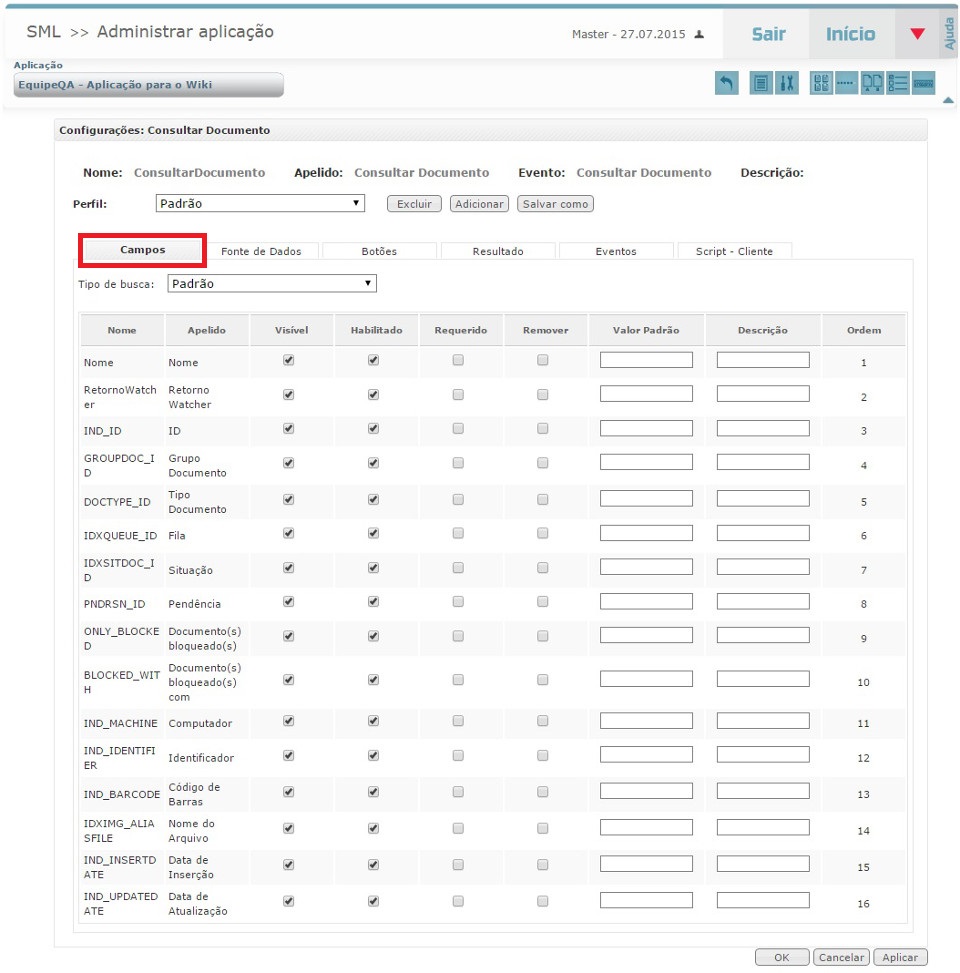Click Valor Padrão field for DOCTYPE_ID

tap(646, 501)
